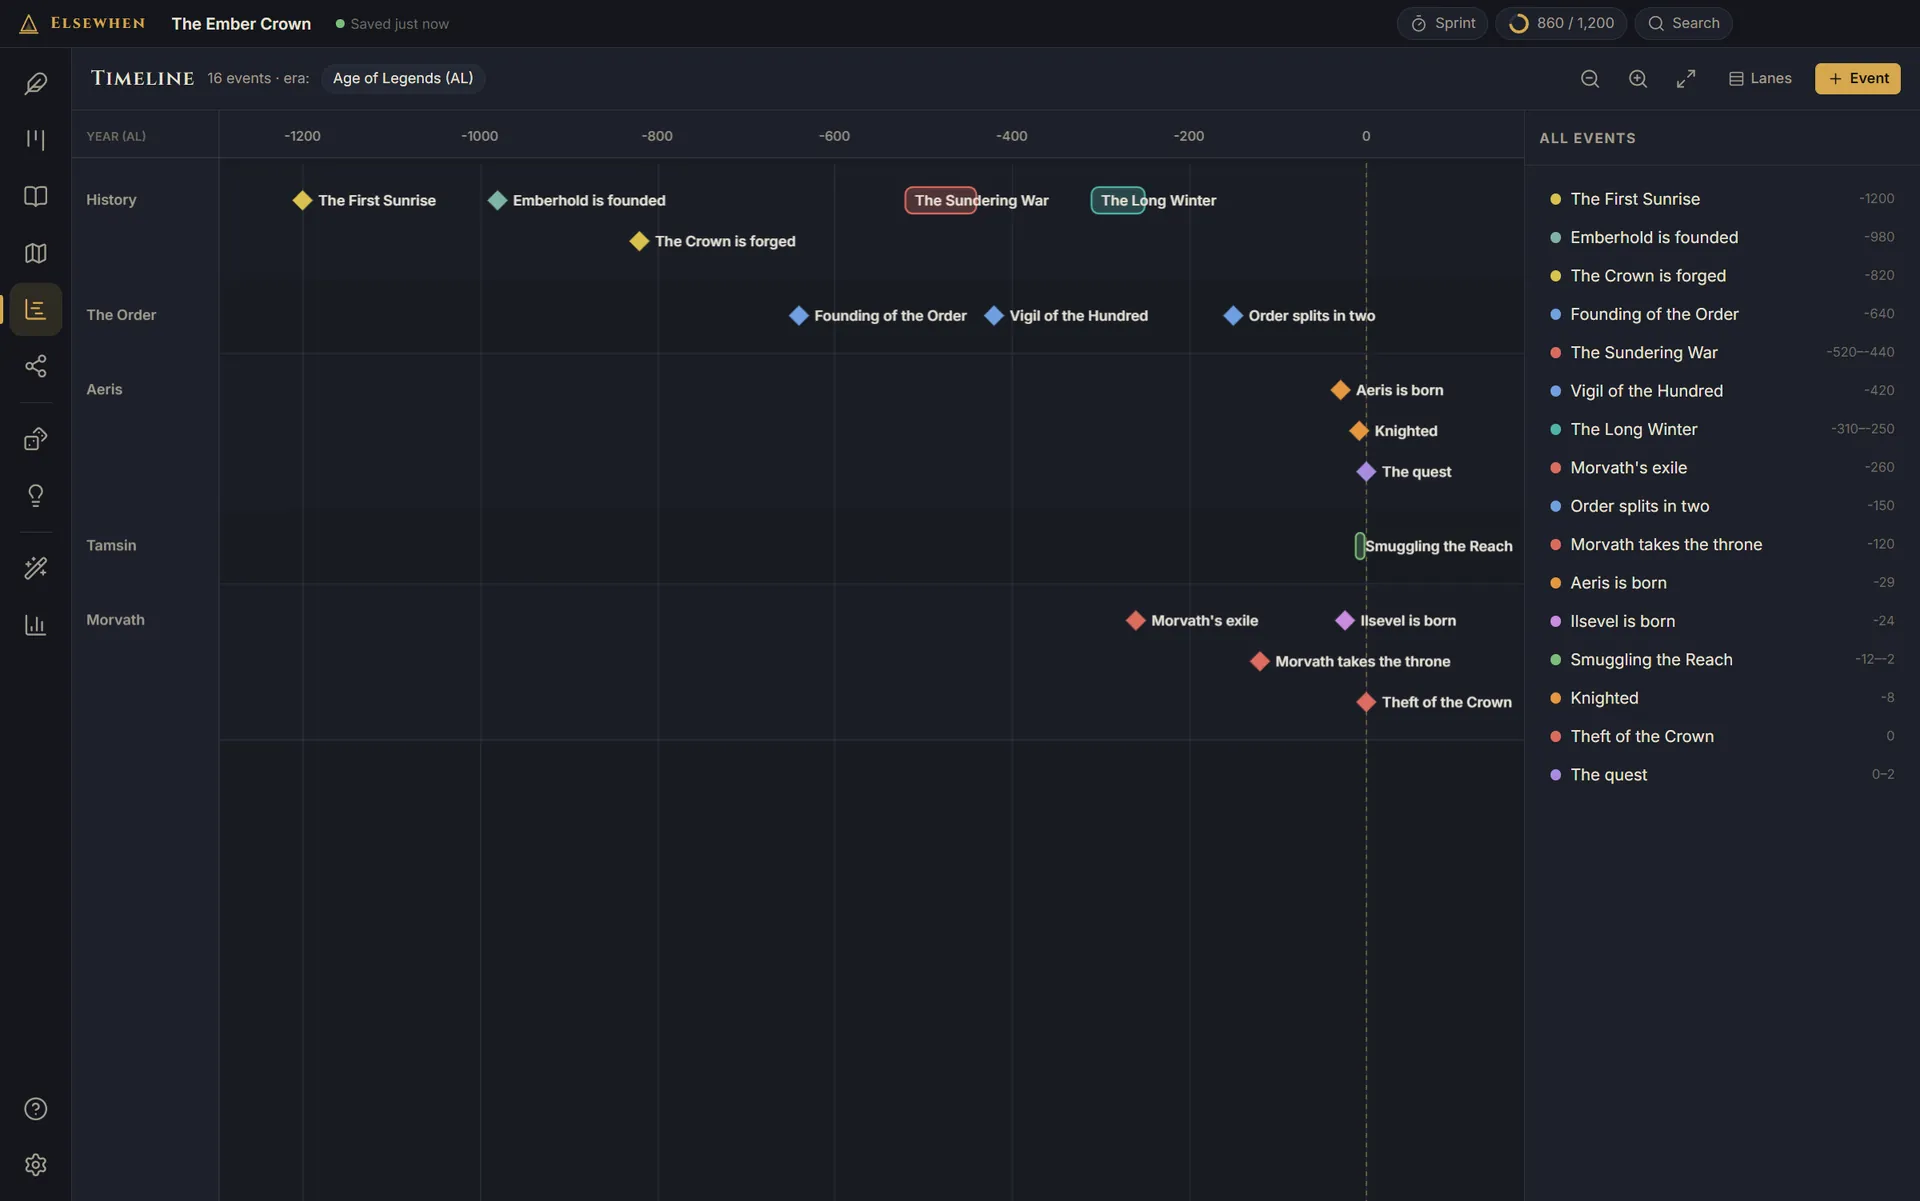Open The quest in All Events list

point(1721,775)
